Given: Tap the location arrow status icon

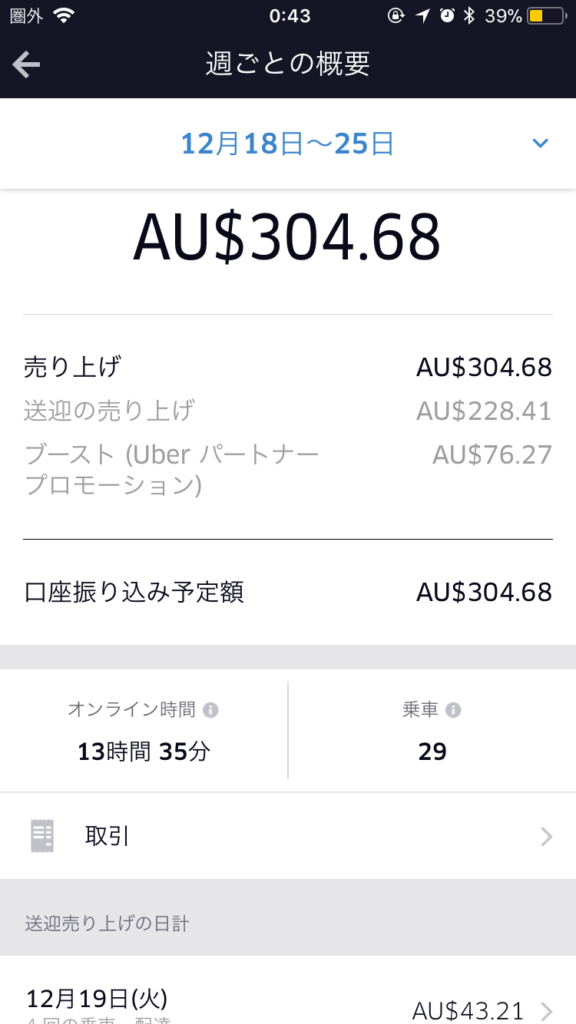Looking at the screenshot, I should (423, 16).
